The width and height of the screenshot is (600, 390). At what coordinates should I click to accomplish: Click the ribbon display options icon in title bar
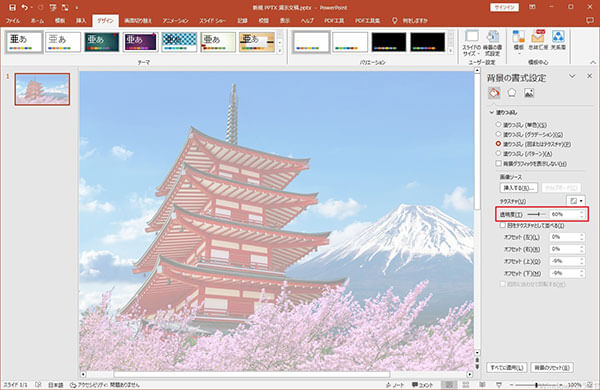click(x=532, y=7)
